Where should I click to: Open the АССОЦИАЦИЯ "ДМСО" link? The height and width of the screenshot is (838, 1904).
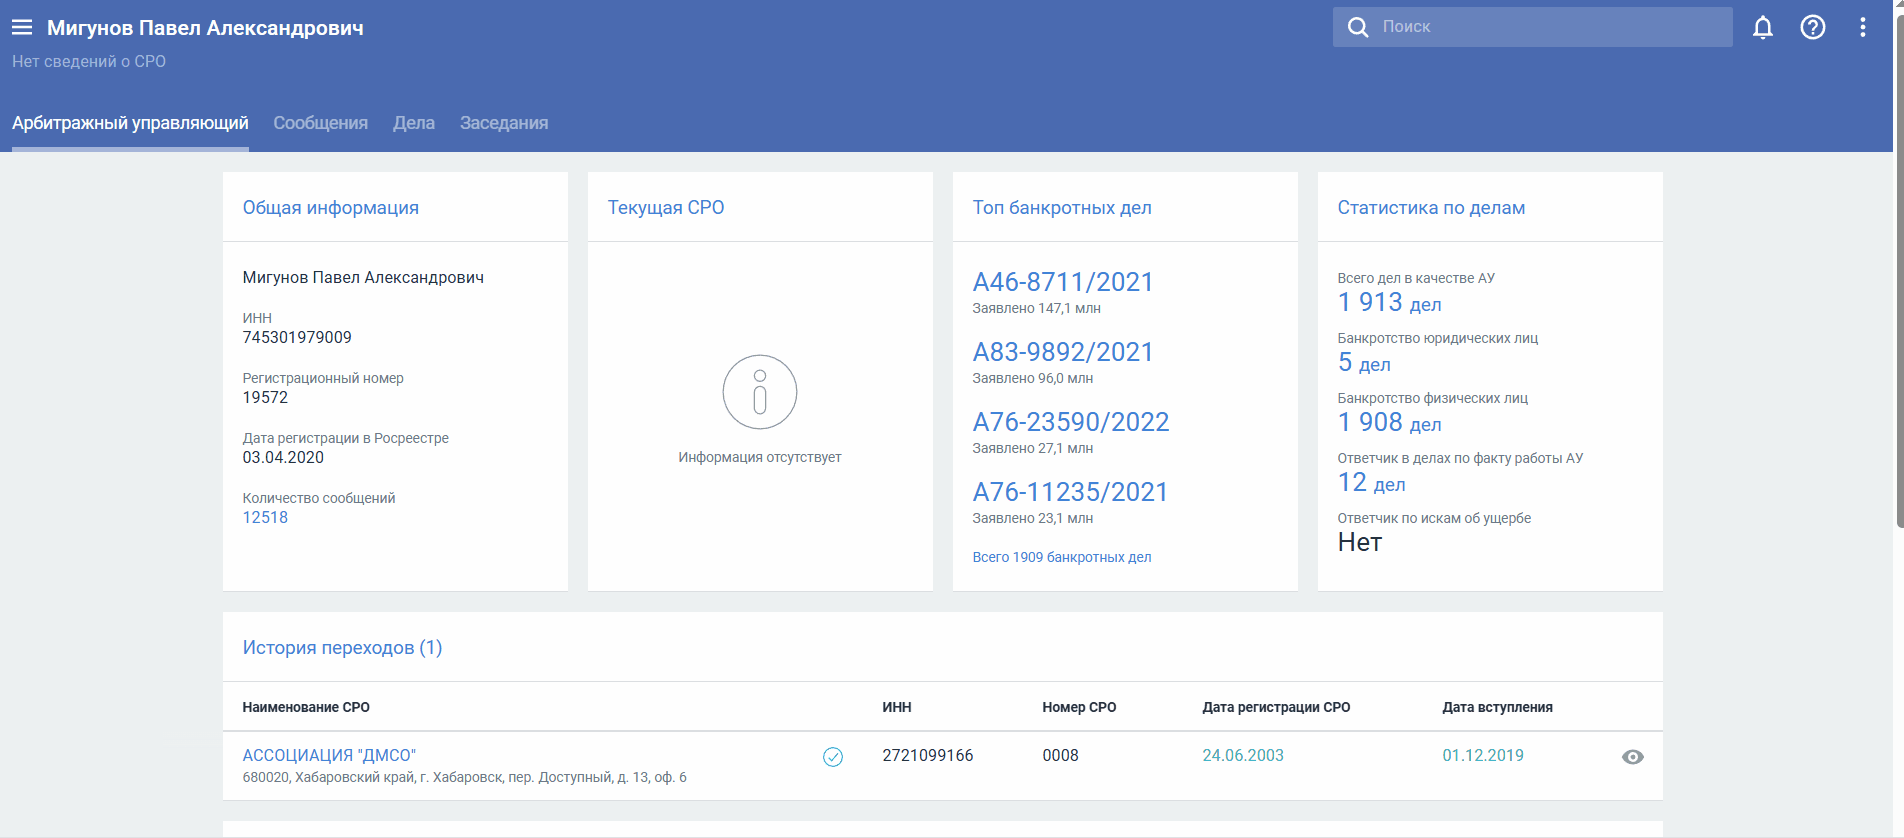coord(329,755)
